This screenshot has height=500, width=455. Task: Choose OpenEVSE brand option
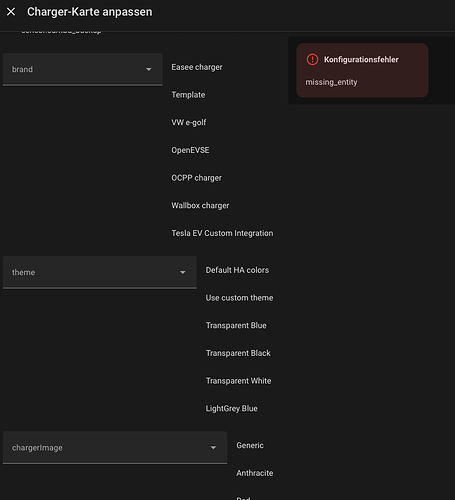[x=190, y=150]
